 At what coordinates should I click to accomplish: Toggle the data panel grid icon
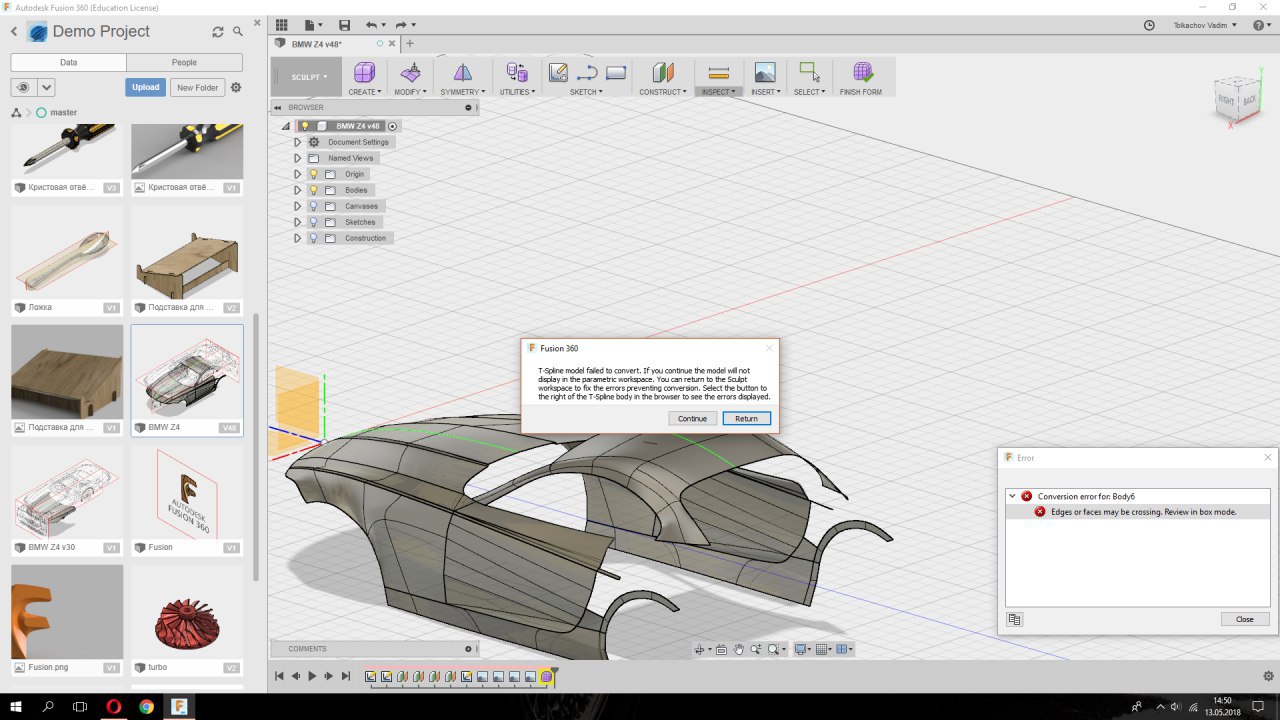281,25
